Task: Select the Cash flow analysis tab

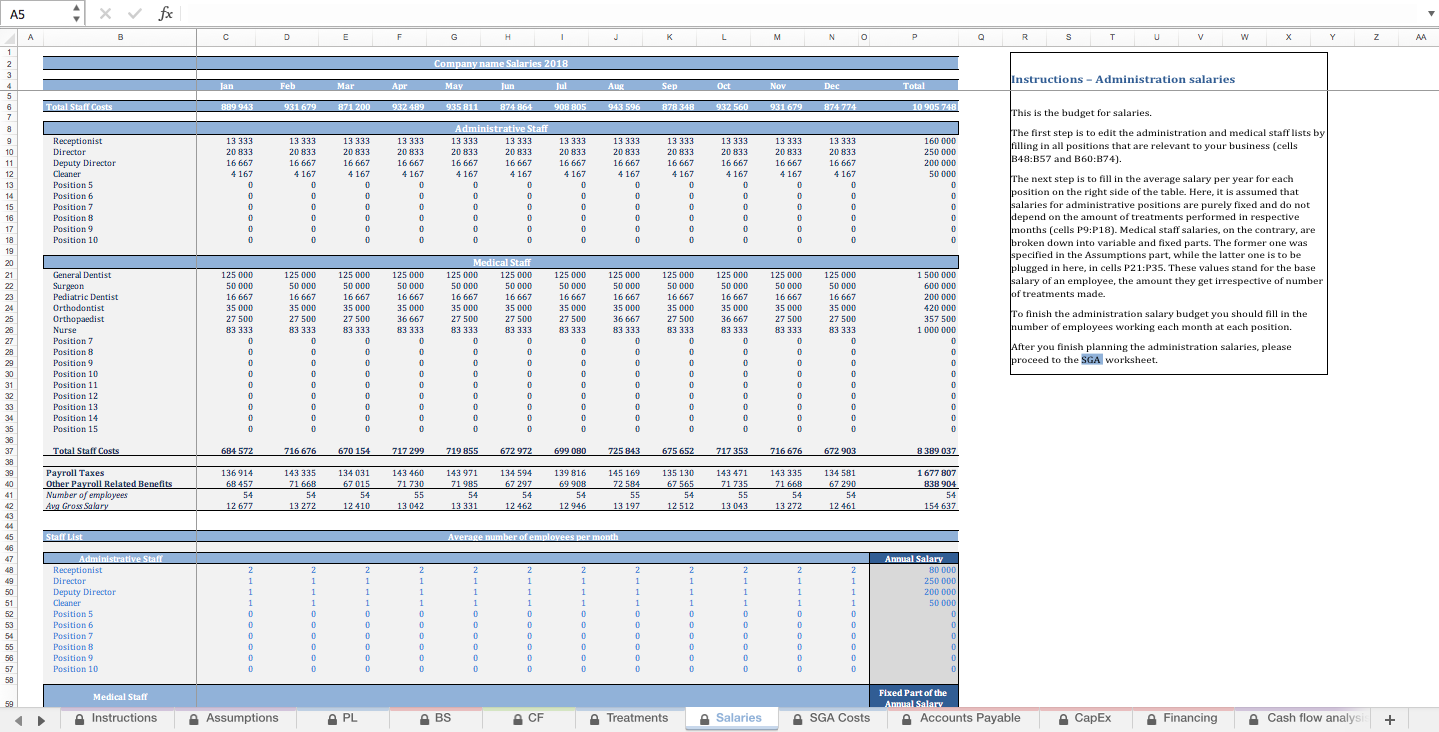Action: (1304, 718)
